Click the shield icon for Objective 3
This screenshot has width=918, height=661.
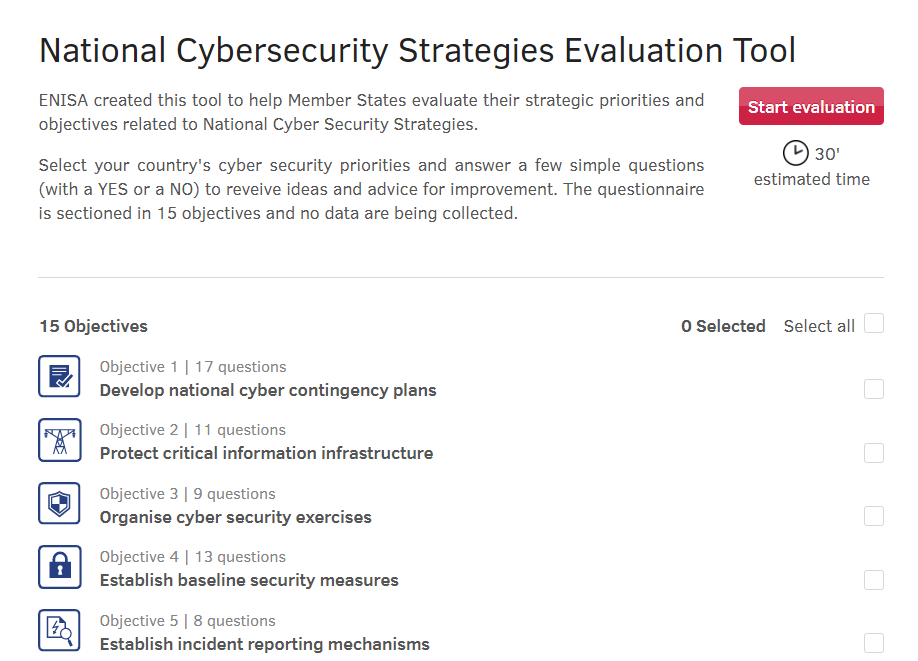point(59,503)
